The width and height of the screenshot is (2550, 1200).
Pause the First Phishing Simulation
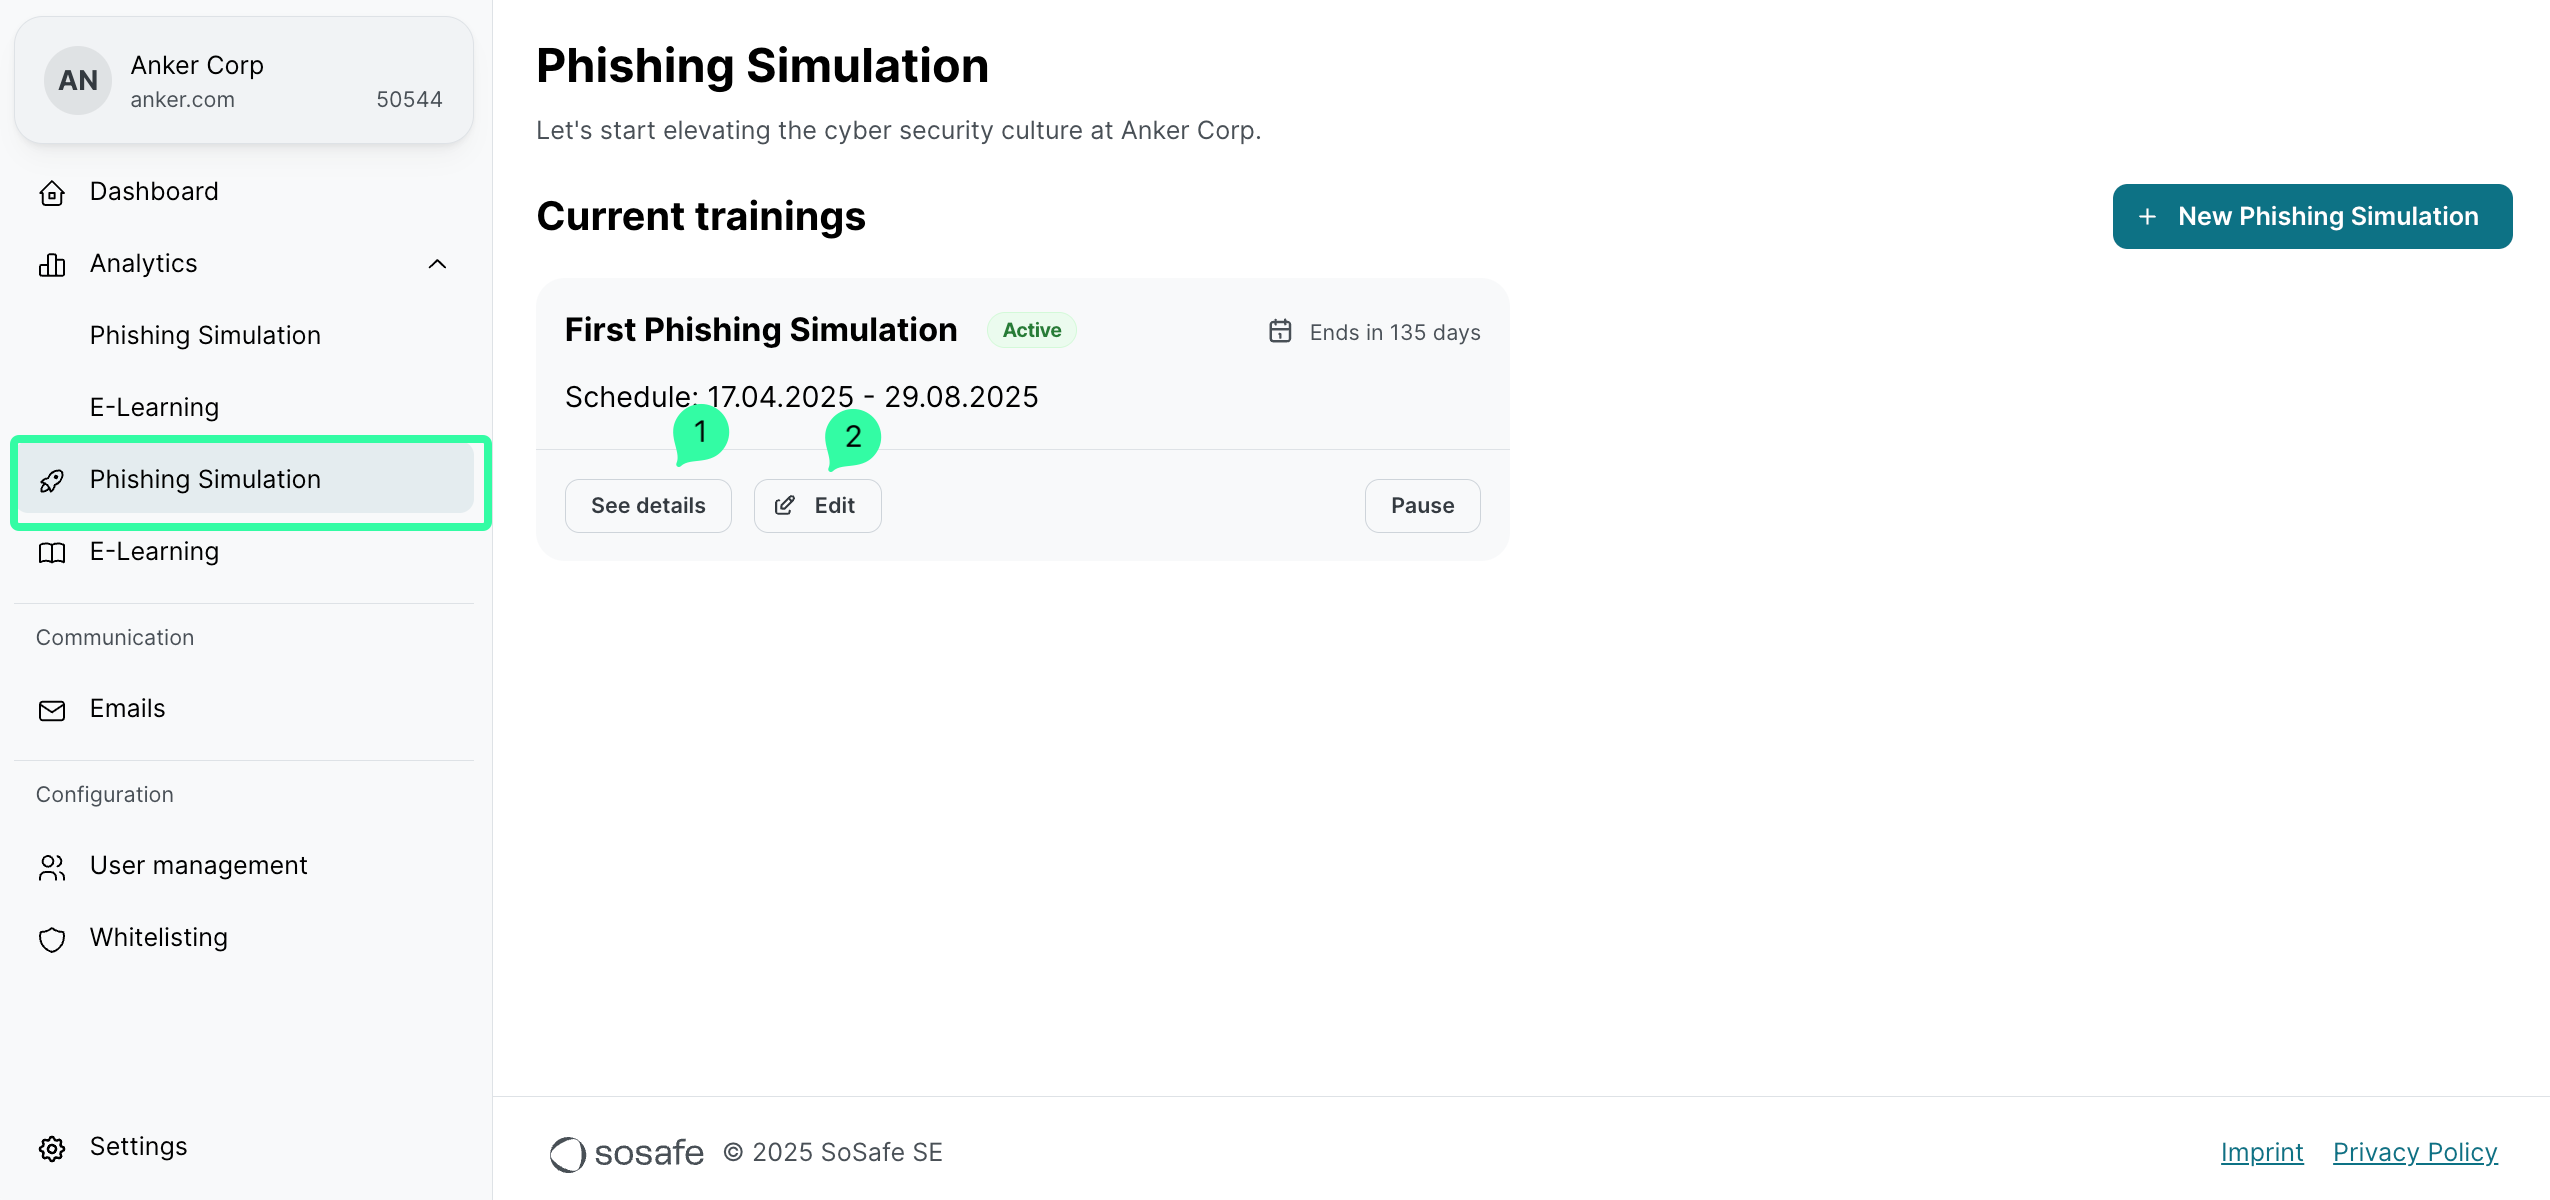pos(1422,506)
